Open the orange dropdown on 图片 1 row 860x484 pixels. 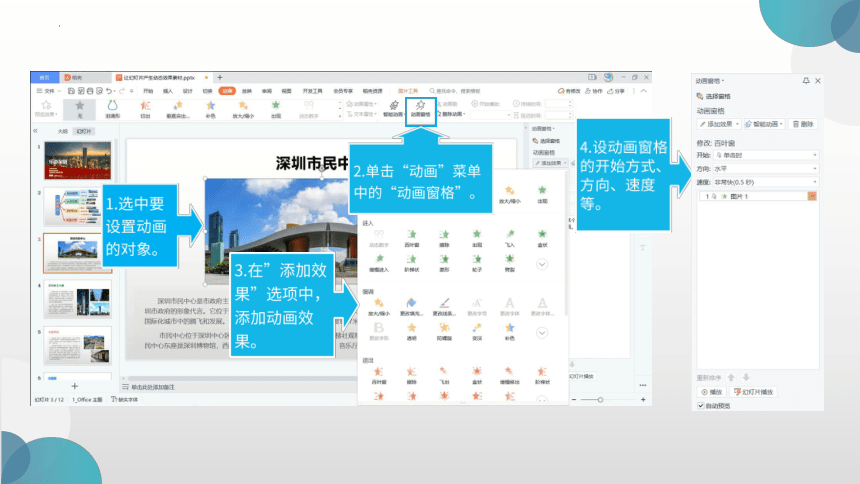pyautogui.click(x=812, y=196)
